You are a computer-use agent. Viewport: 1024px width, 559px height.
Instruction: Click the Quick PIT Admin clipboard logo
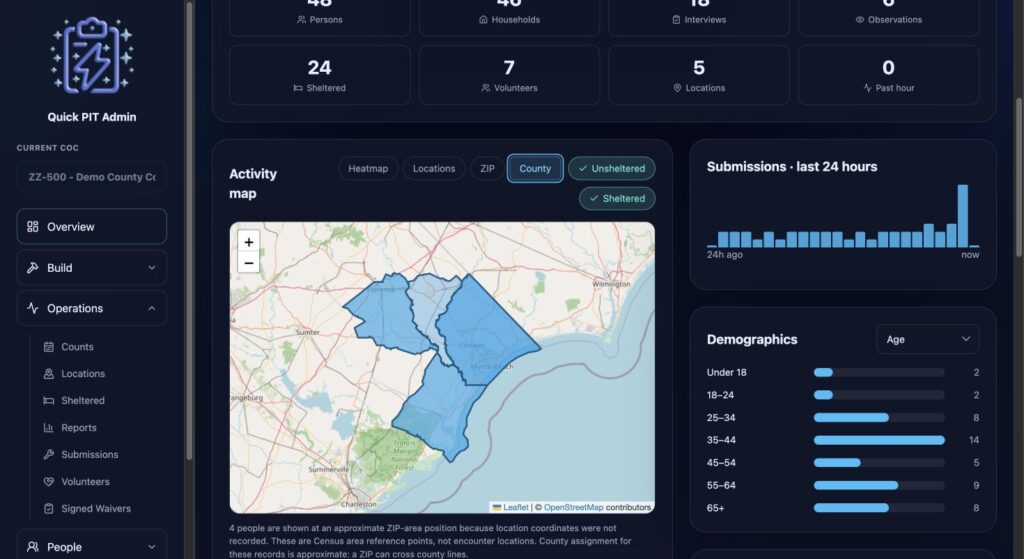tap(92, 55)
